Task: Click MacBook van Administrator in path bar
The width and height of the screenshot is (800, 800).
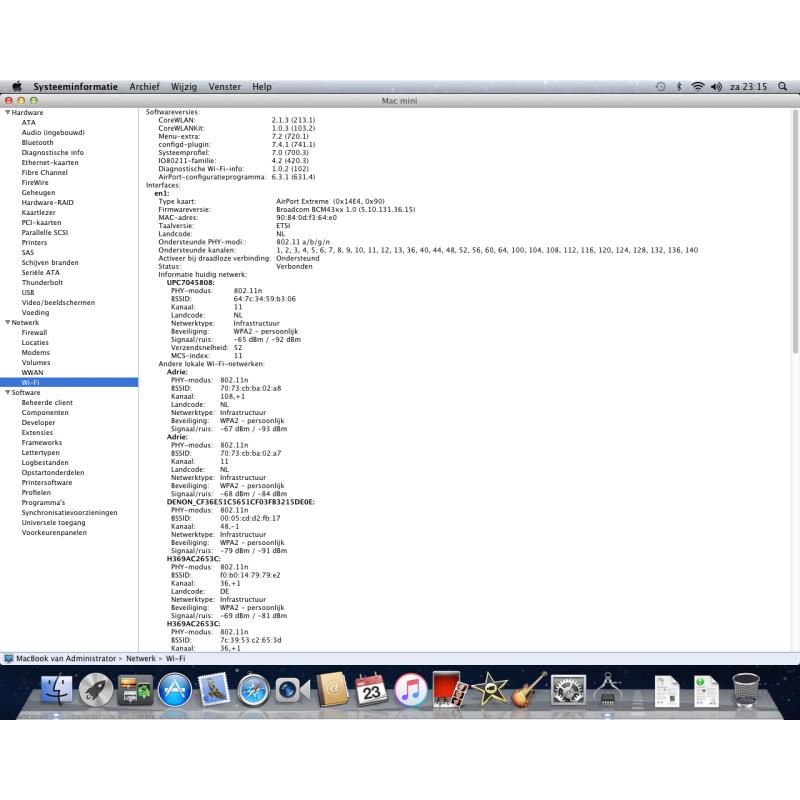Action: [66, 659]
